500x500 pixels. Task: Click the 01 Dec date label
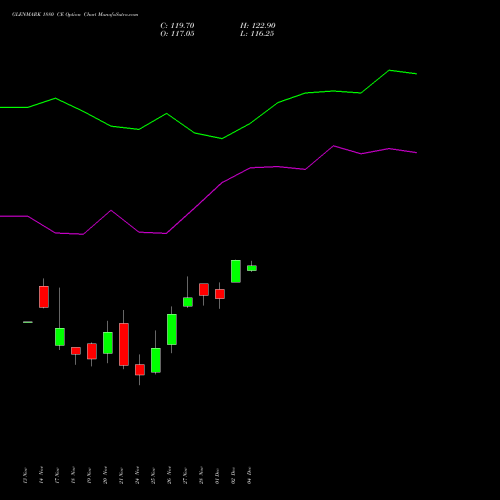217,475
